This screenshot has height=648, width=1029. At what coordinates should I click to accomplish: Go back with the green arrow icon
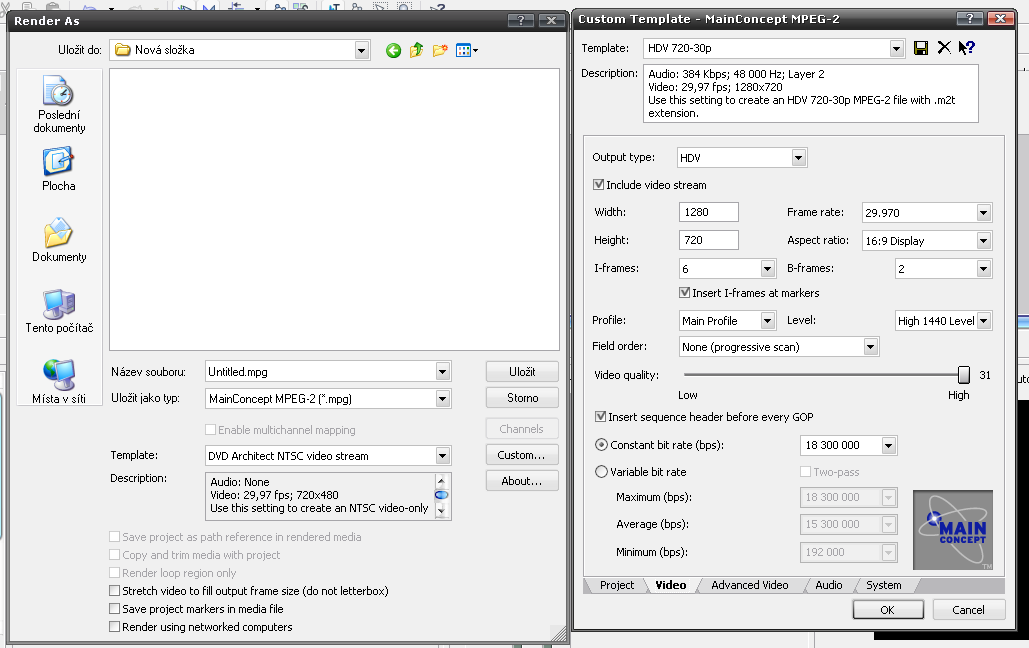pyautogui.click(x=393, y=51)
